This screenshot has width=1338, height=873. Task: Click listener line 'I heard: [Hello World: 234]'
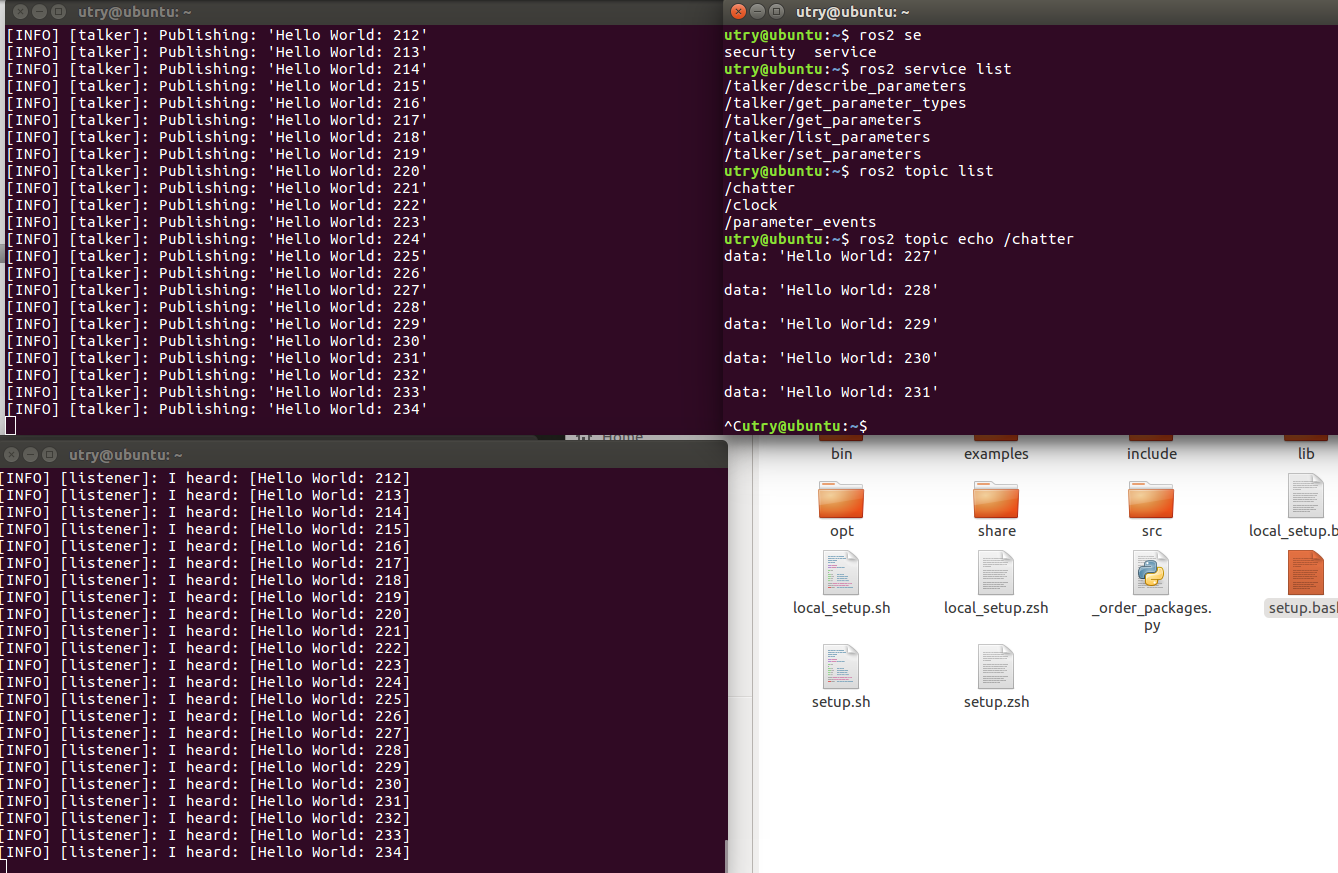coord(205,852)
